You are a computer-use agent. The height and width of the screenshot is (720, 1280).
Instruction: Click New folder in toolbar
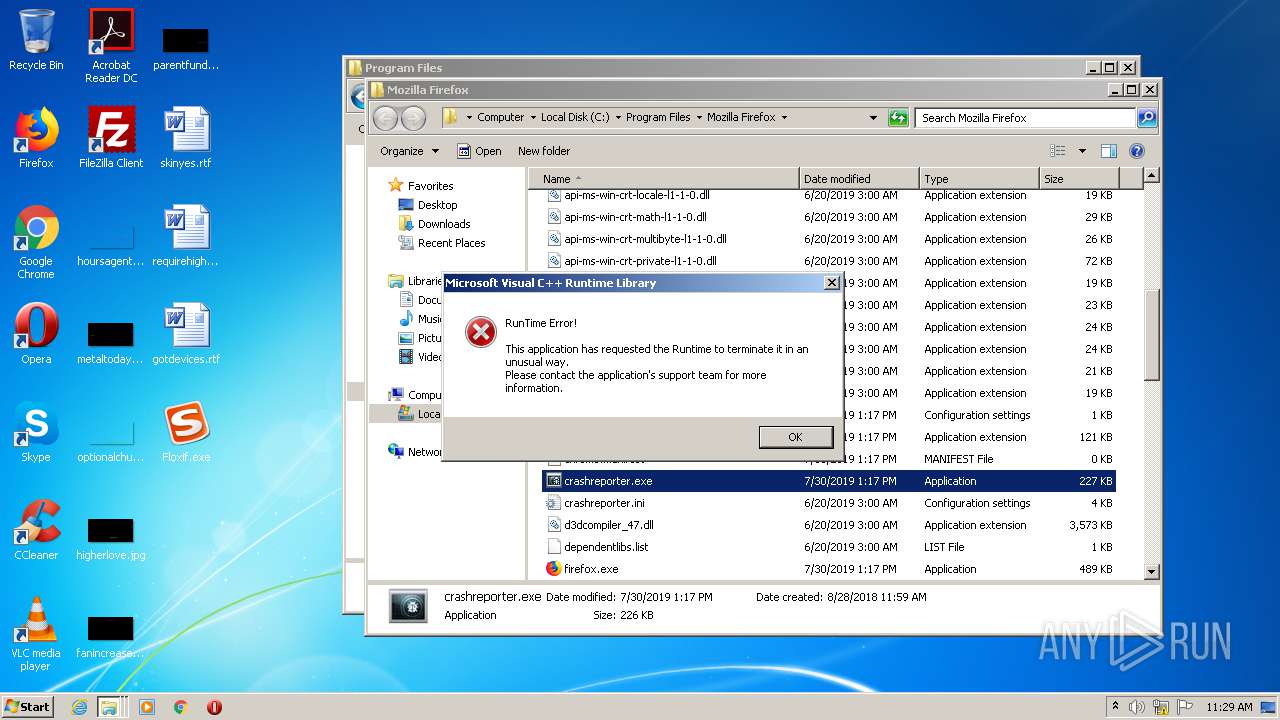[544, 151]
